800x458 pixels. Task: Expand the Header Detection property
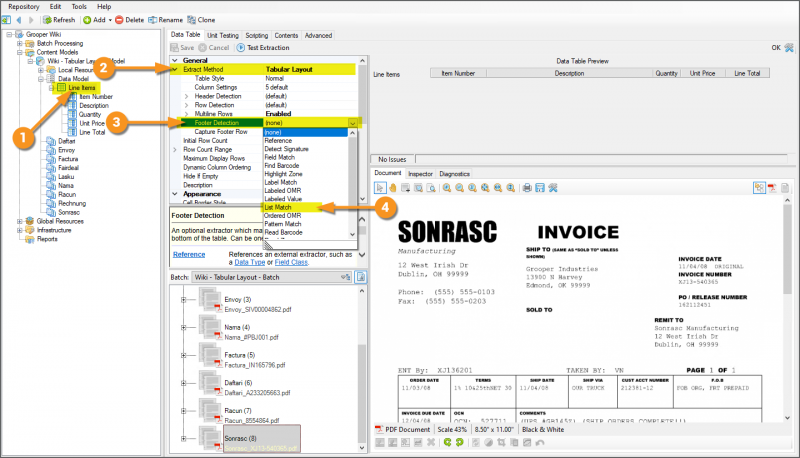point(187,96)
